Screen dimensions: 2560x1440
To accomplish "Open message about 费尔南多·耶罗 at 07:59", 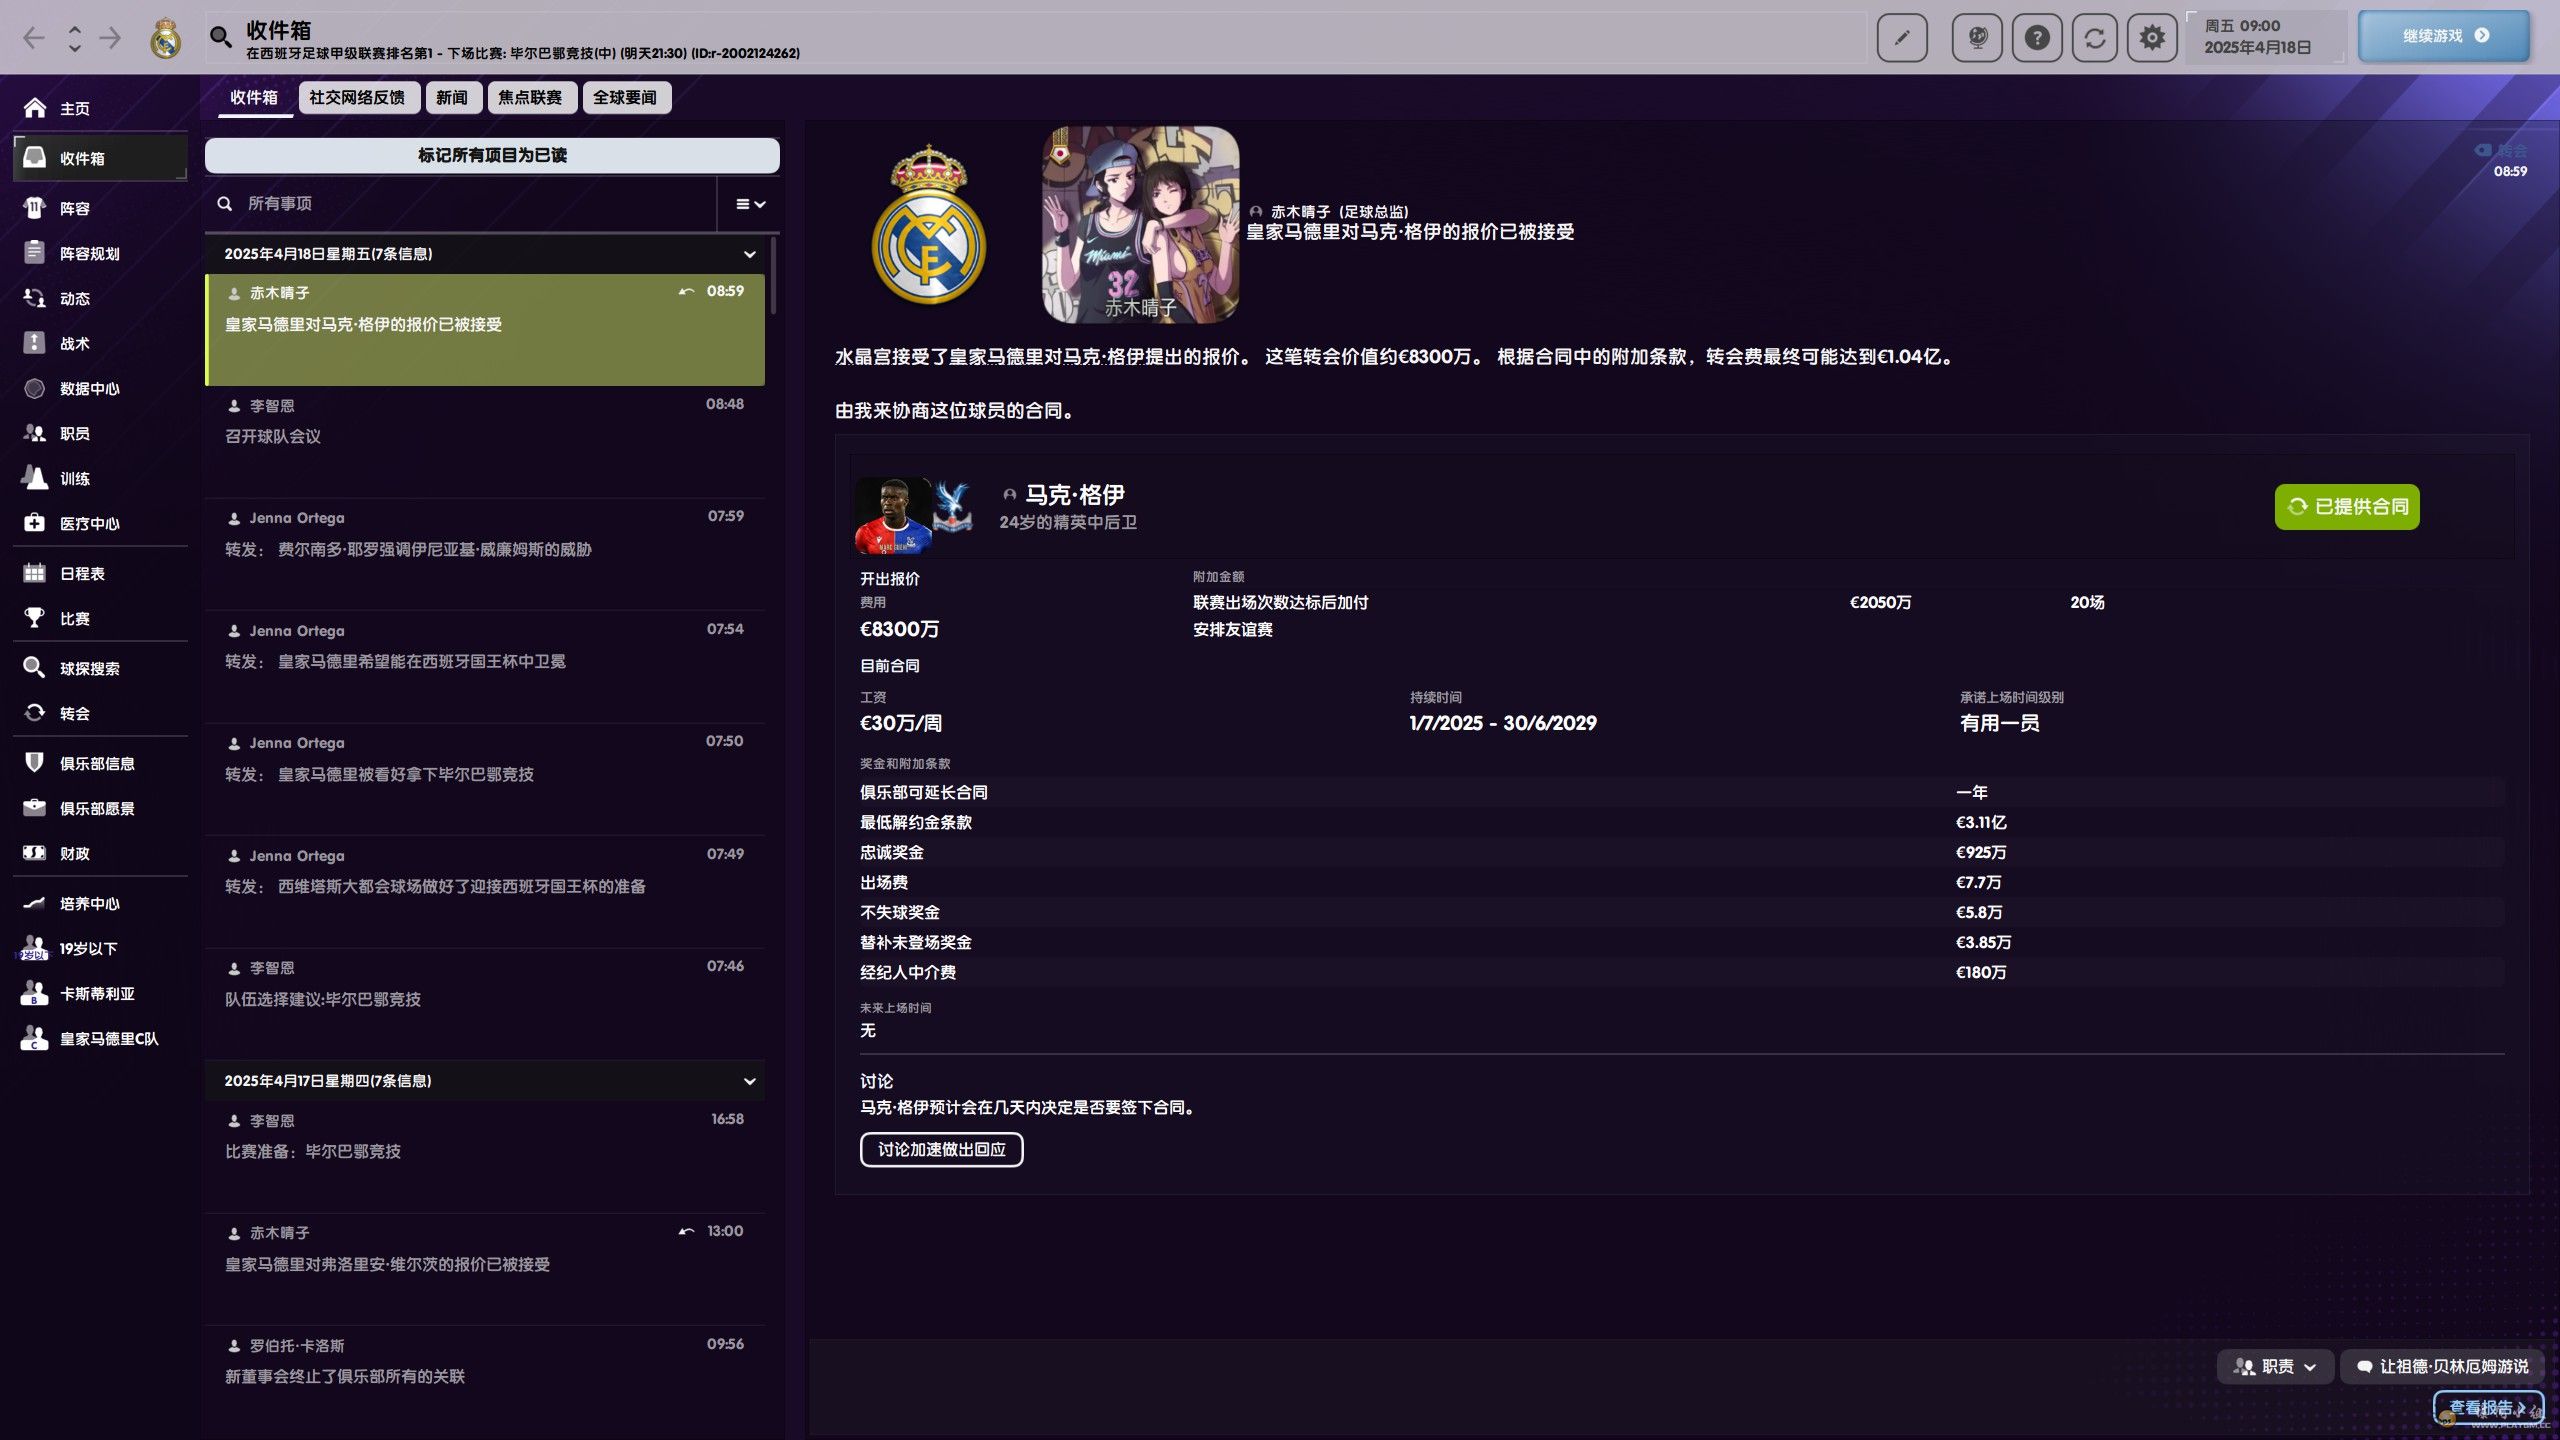I will tap(485, 555).
